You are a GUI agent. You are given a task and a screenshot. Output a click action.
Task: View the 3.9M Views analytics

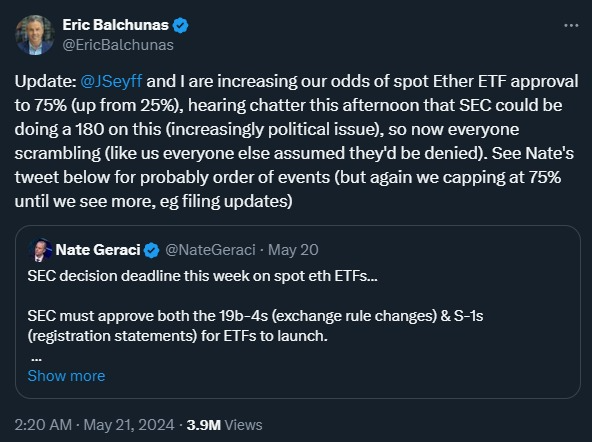point(224,425)
